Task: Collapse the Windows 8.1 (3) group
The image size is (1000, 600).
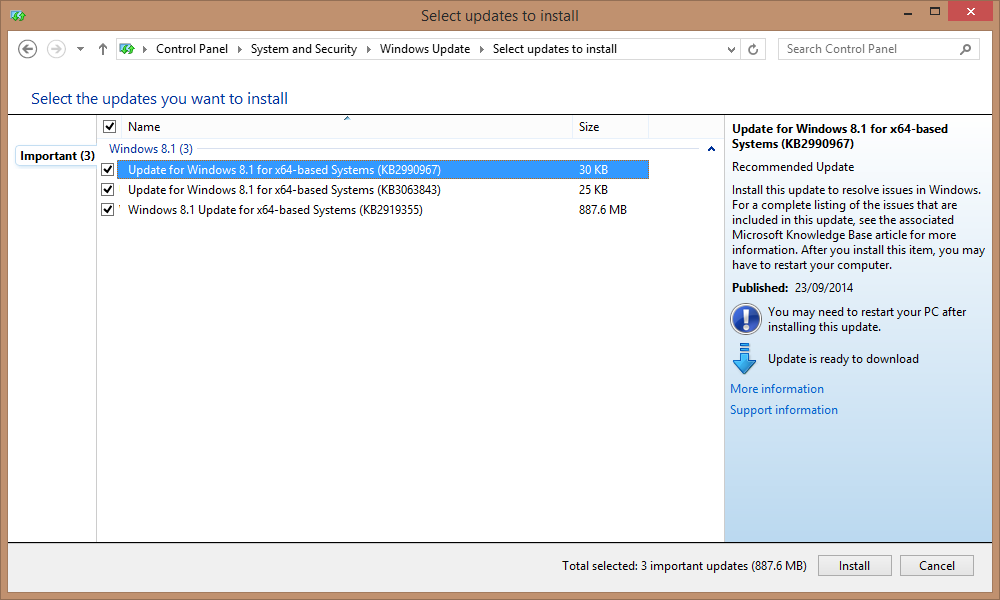Action: 711,149
